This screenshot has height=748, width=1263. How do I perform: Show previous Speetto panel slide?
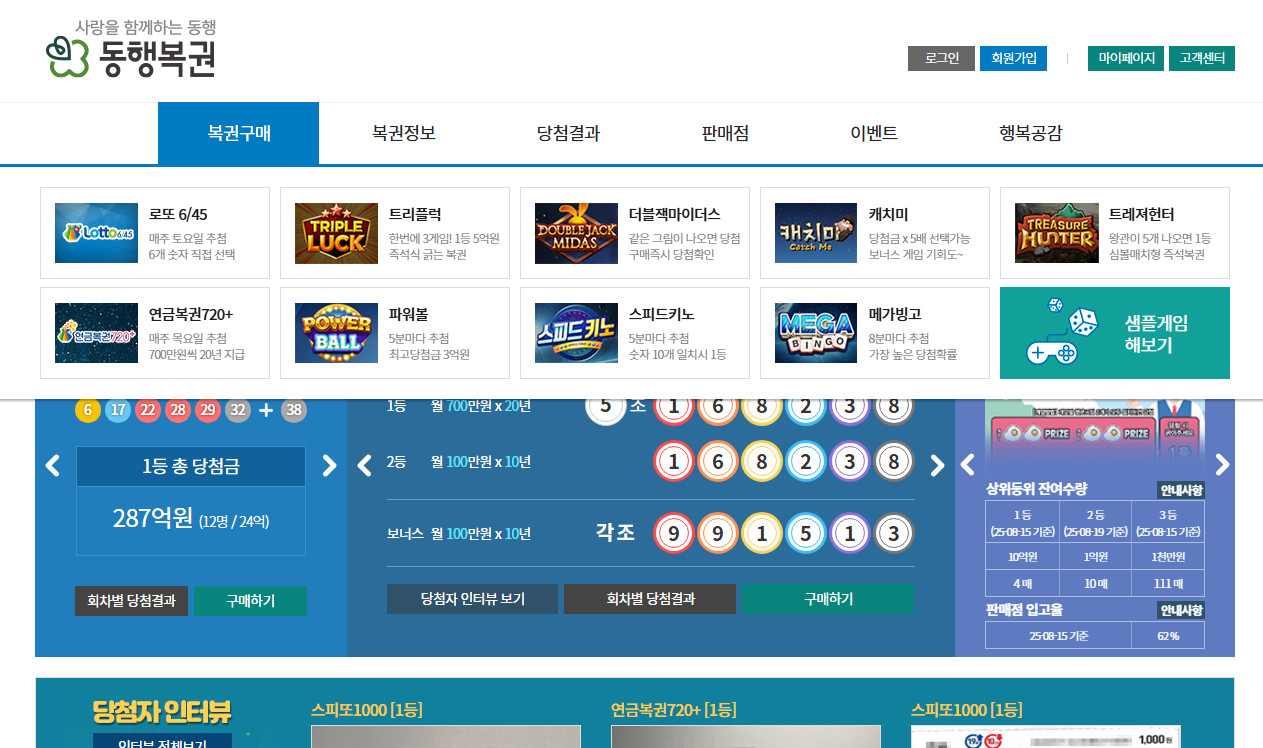click(x=967, y=465)
